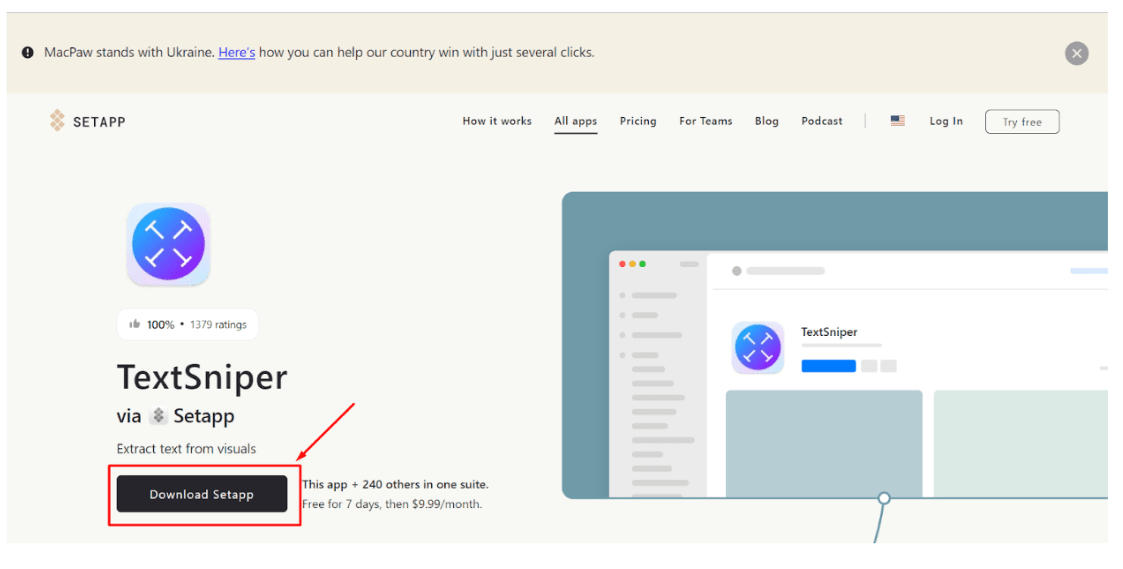Start trial with Try free button
The width and height of the screenshot is (1123, 569).
[1021, 122]
